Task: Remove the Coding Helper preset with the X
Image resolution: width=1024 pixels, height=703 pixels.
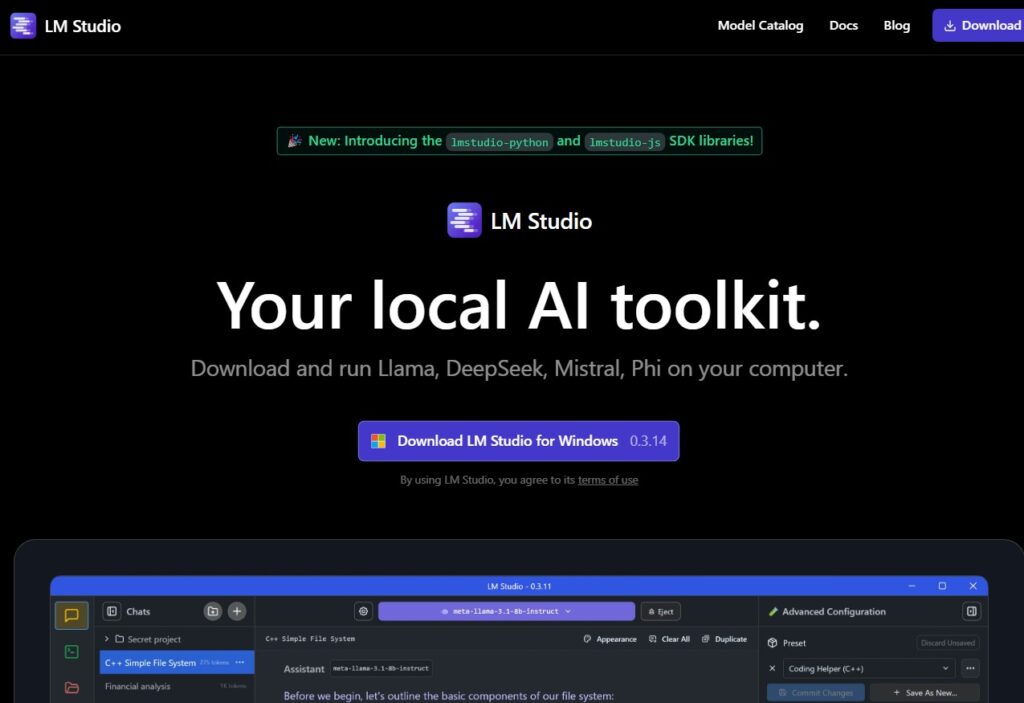Action: [x=771, y=668]
